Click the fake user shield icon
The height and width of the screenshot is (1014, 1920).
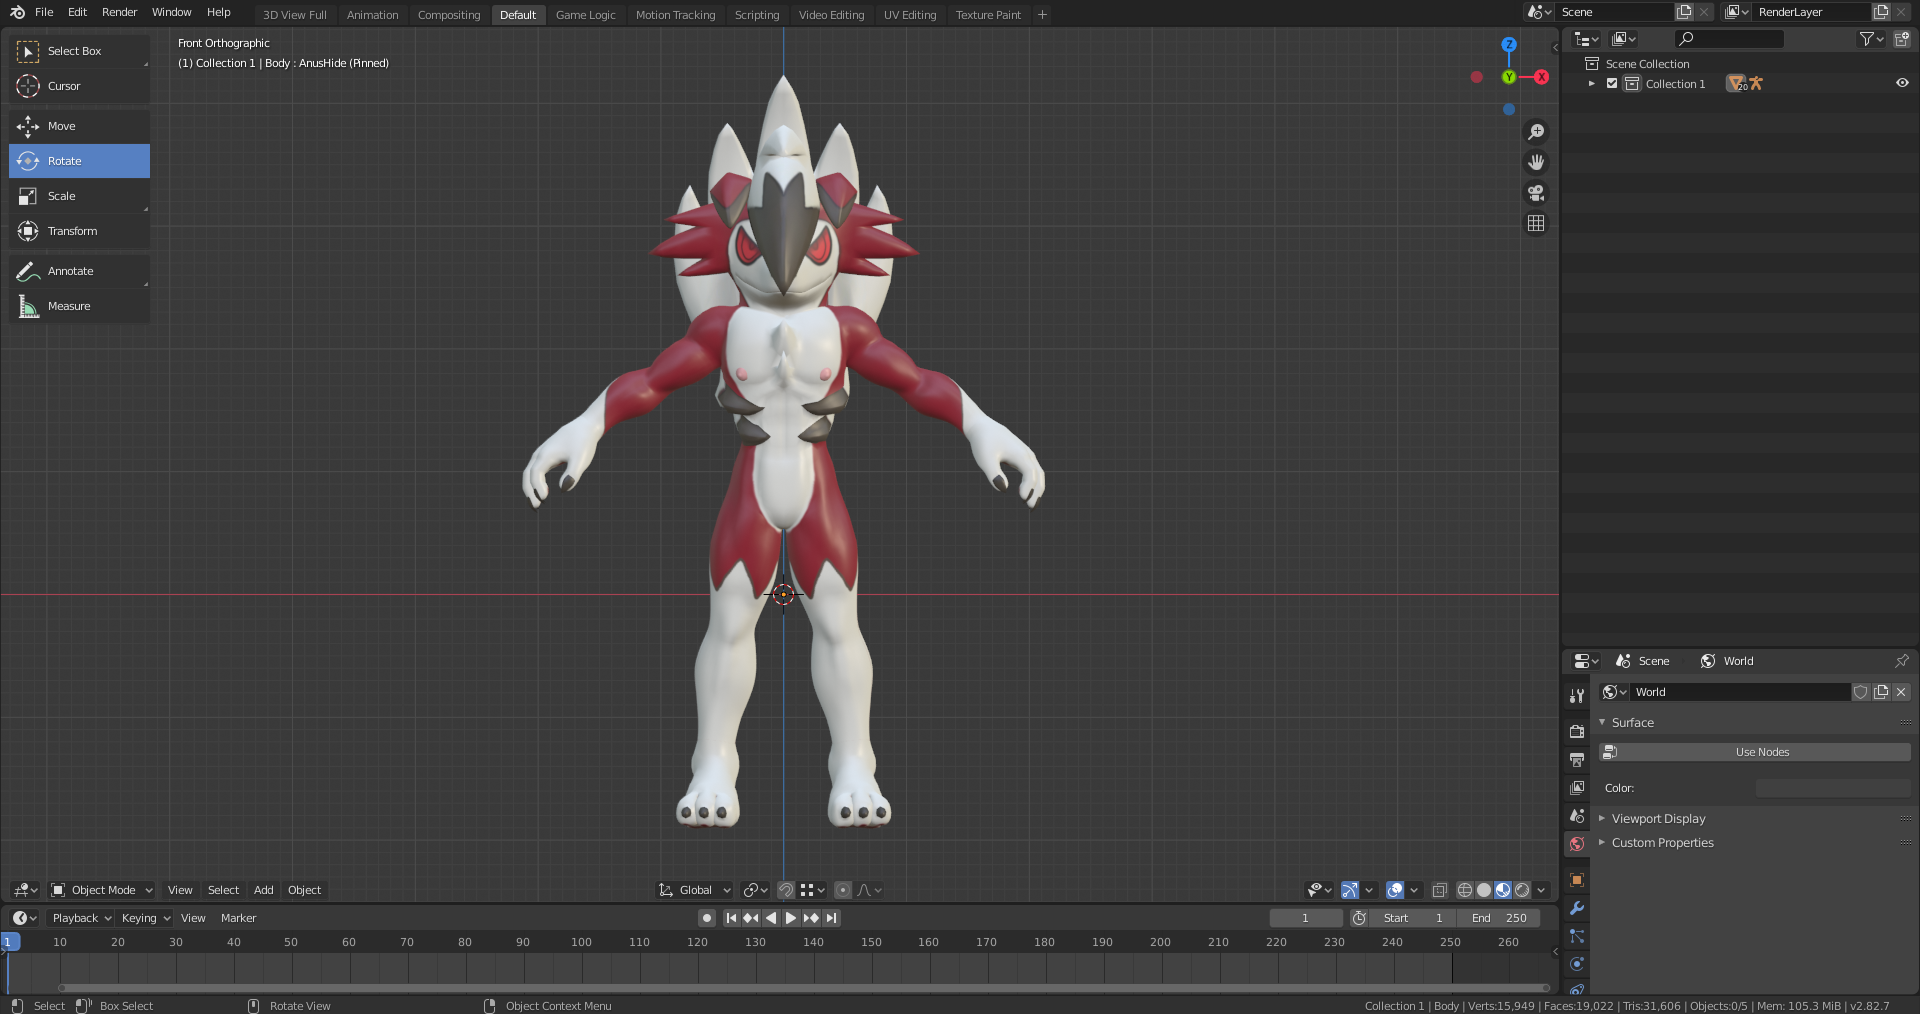(1860, 692)
